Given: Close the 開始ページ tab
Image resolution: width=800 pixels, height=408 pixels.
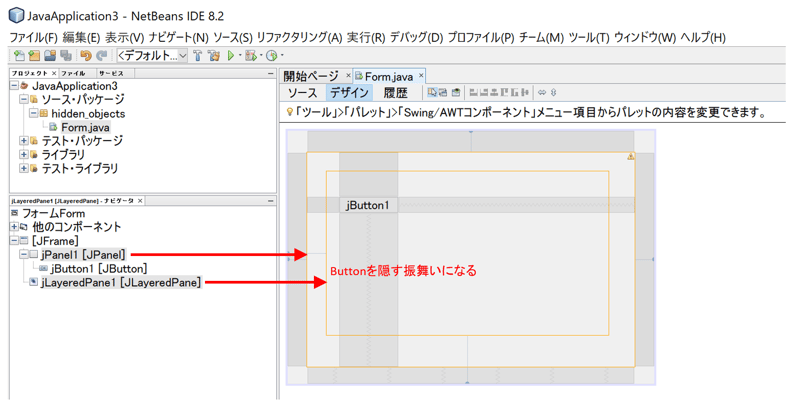Looking at the screenshot, I should click(x=348, y=75).
